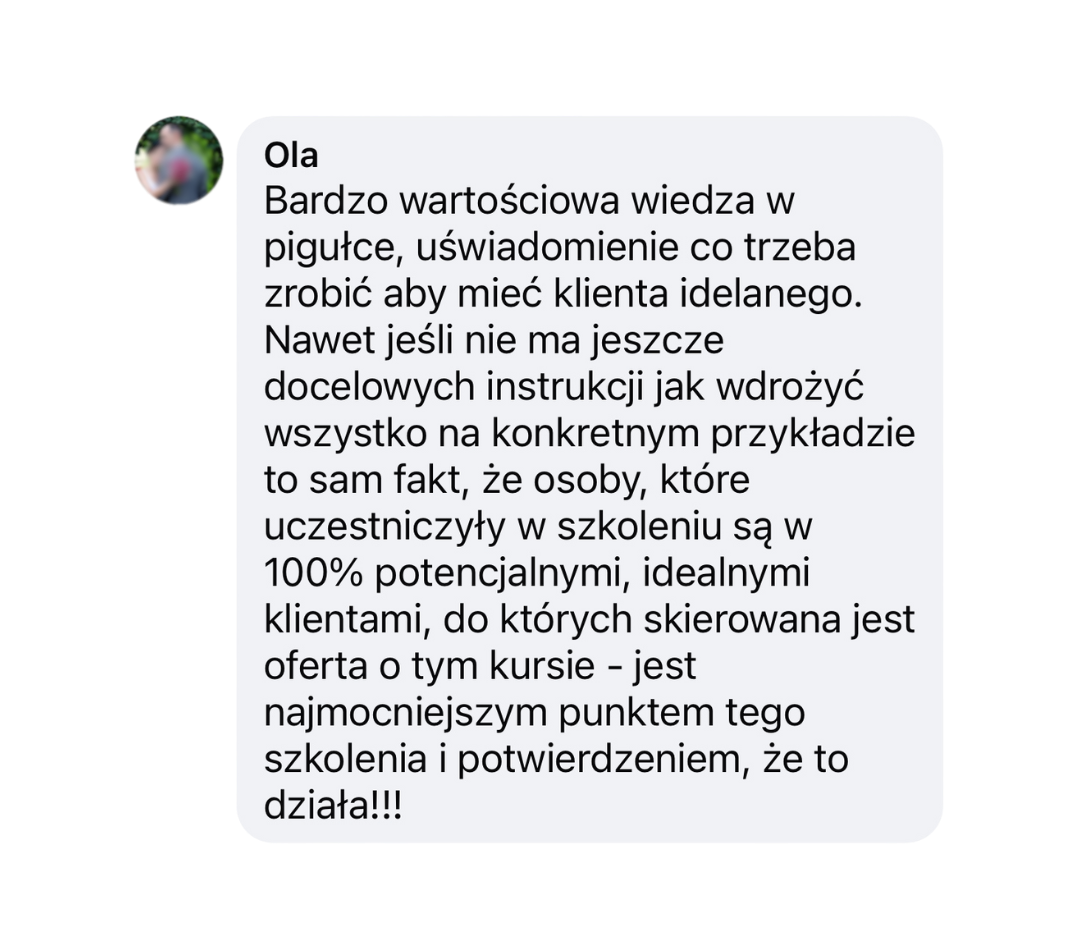Image resolution: width=1080 pixels, height=949 pixels.
Task: Click the '100%' text in the comment
Action: click(x=313, y=573)
